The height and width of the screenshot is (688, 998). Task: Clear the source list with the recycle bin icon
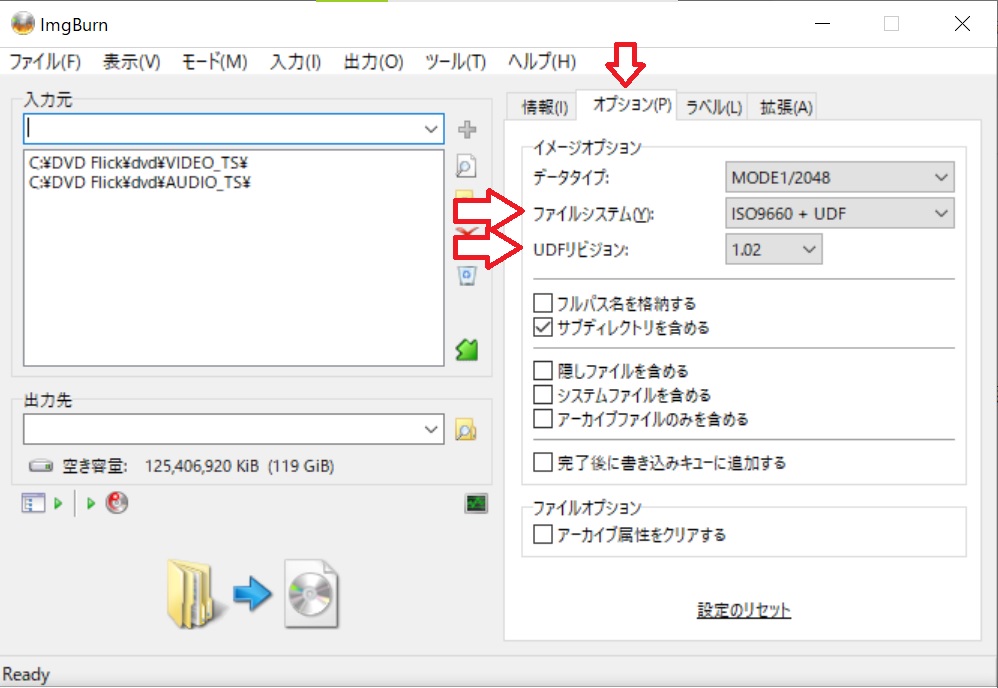(x=467, y=276)
